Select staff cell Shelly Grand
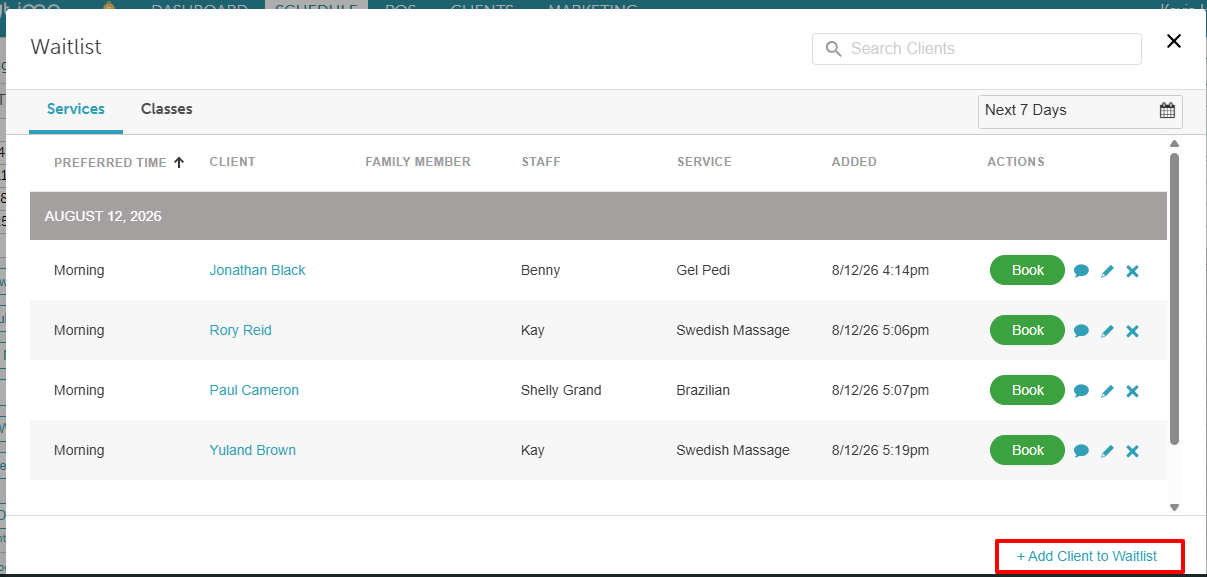The image size is (1207, 577). (x=561, y=390)
